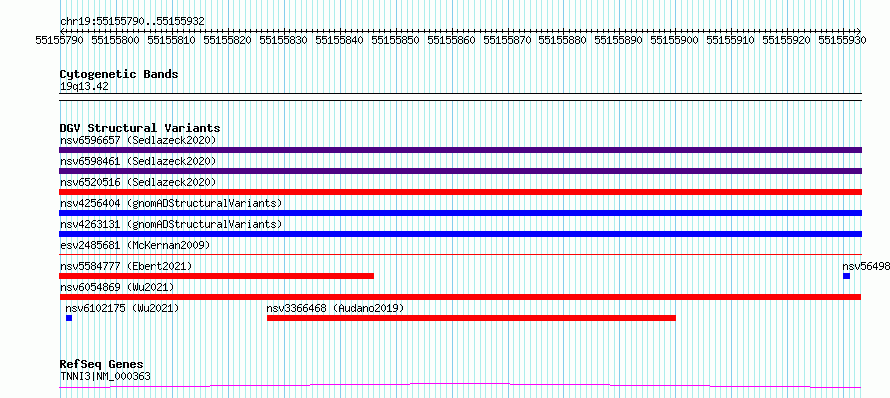This screenshot has width=890, height=398.
Task: Click ruler position 55155810
Action: click(x=171, y=40)
